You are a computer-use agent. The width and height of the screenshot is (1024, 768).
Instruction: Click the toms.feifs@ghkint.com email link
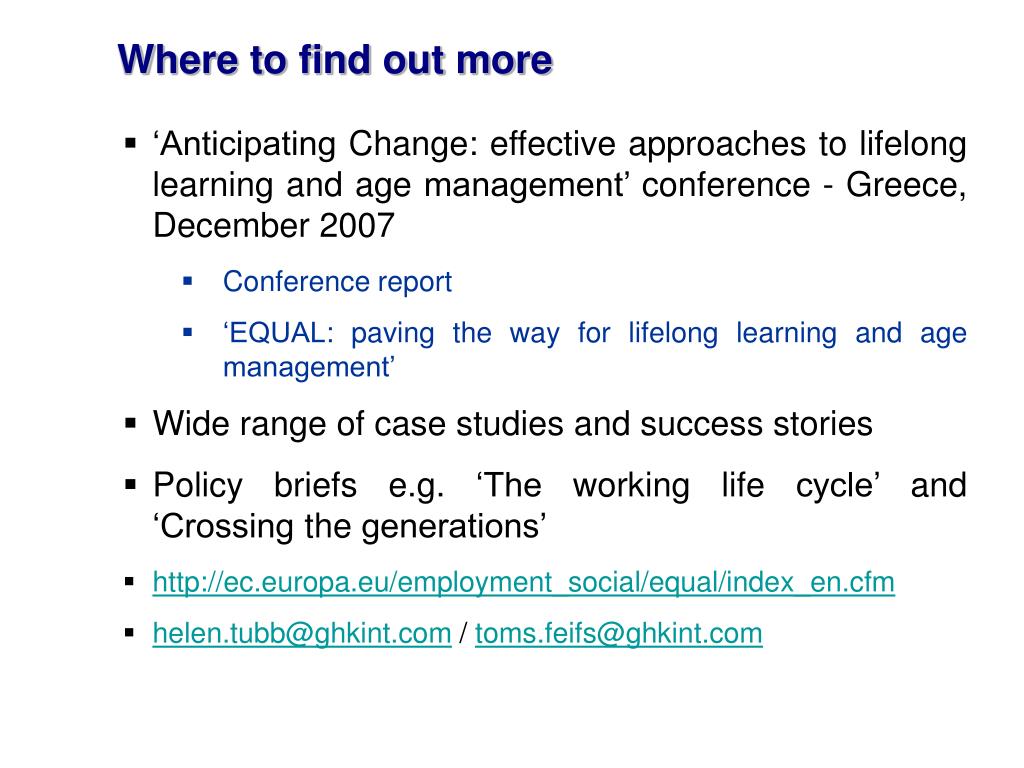(x=618, y=633)
